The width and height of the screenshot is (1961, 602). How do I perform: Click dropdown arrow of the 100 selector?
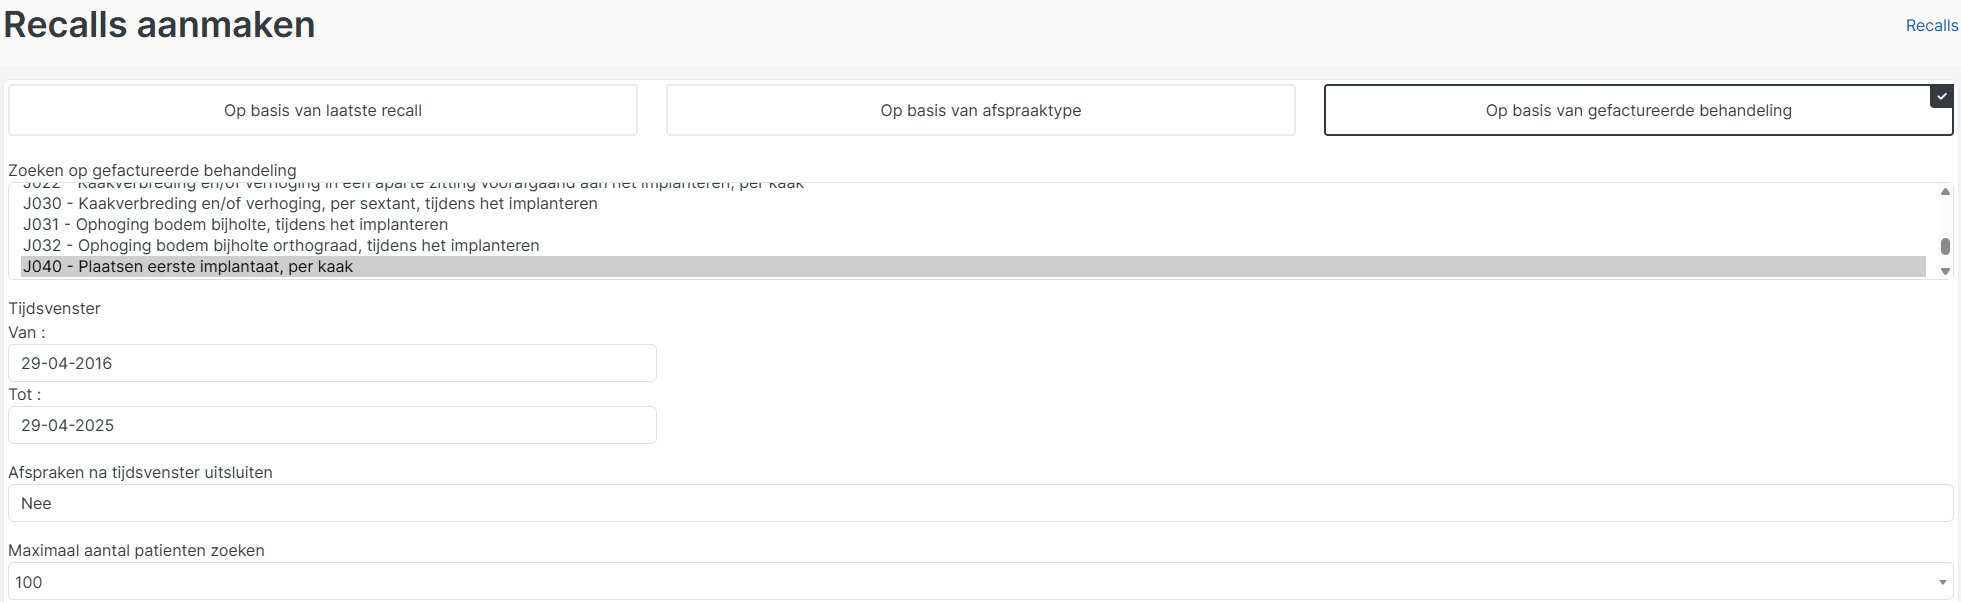point(1942,582)
